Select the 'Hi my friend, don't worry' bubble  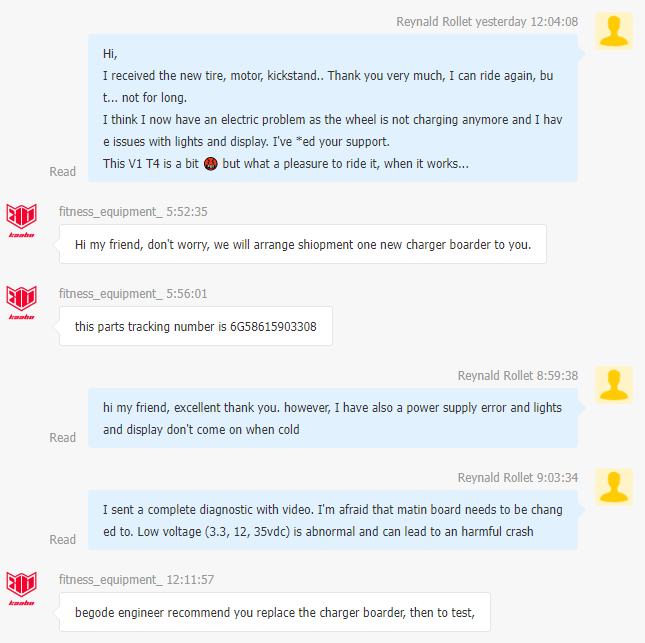click(x=303, y=244)
